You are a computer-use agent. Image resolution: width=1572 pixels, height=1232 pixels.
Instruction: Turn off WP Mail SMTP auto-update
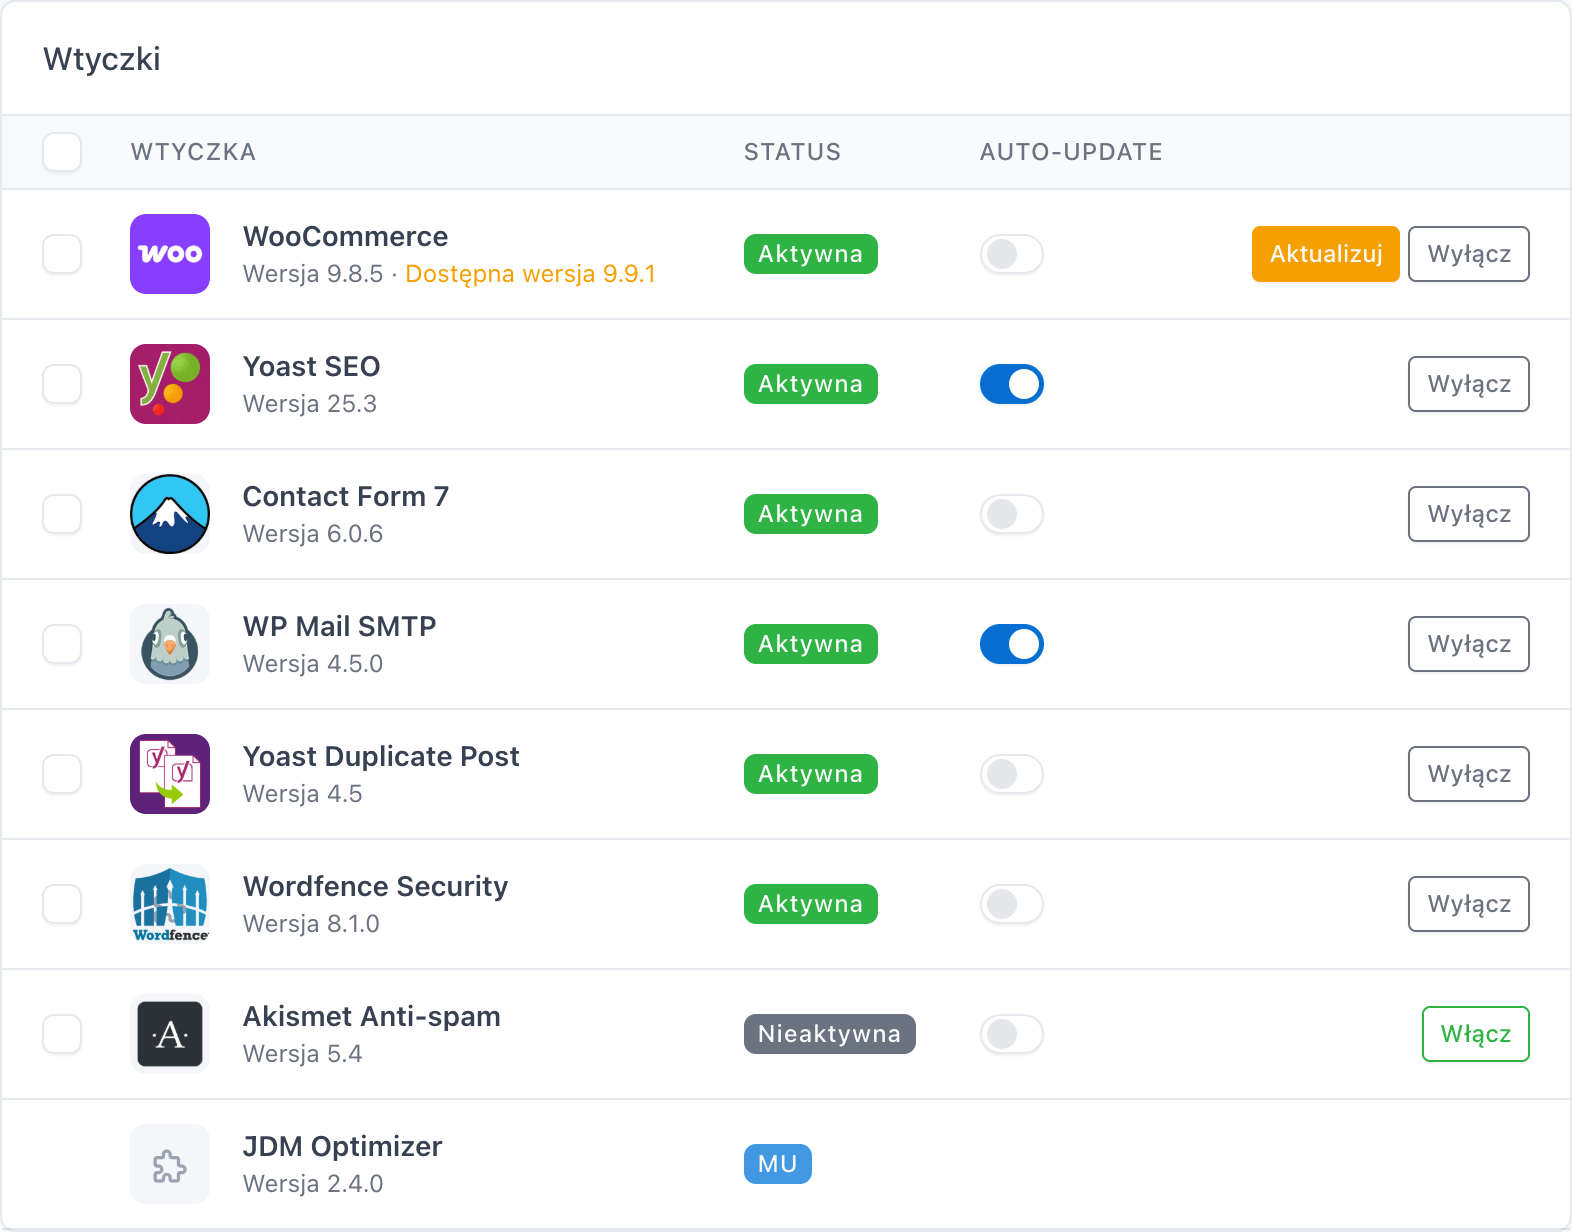[1012, 644]
